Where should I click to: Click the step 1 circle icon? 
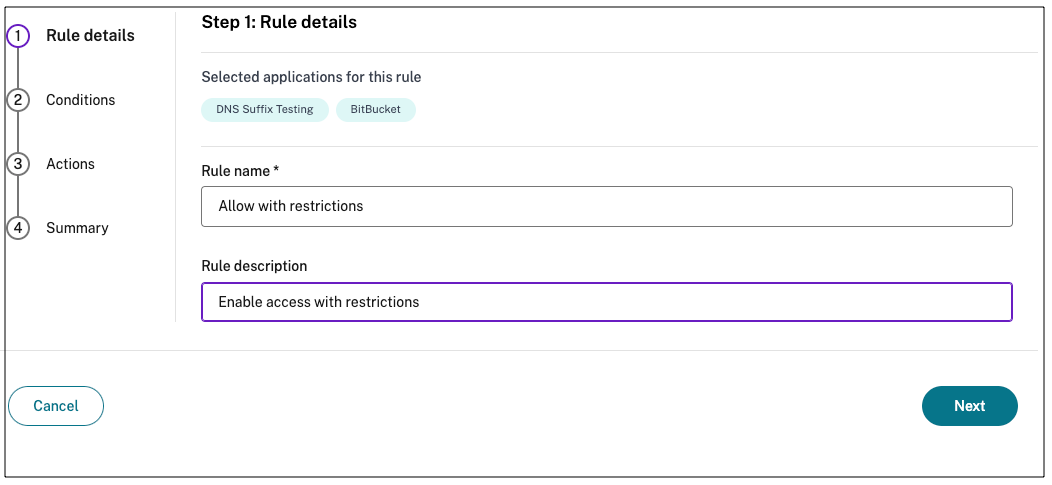18,36
